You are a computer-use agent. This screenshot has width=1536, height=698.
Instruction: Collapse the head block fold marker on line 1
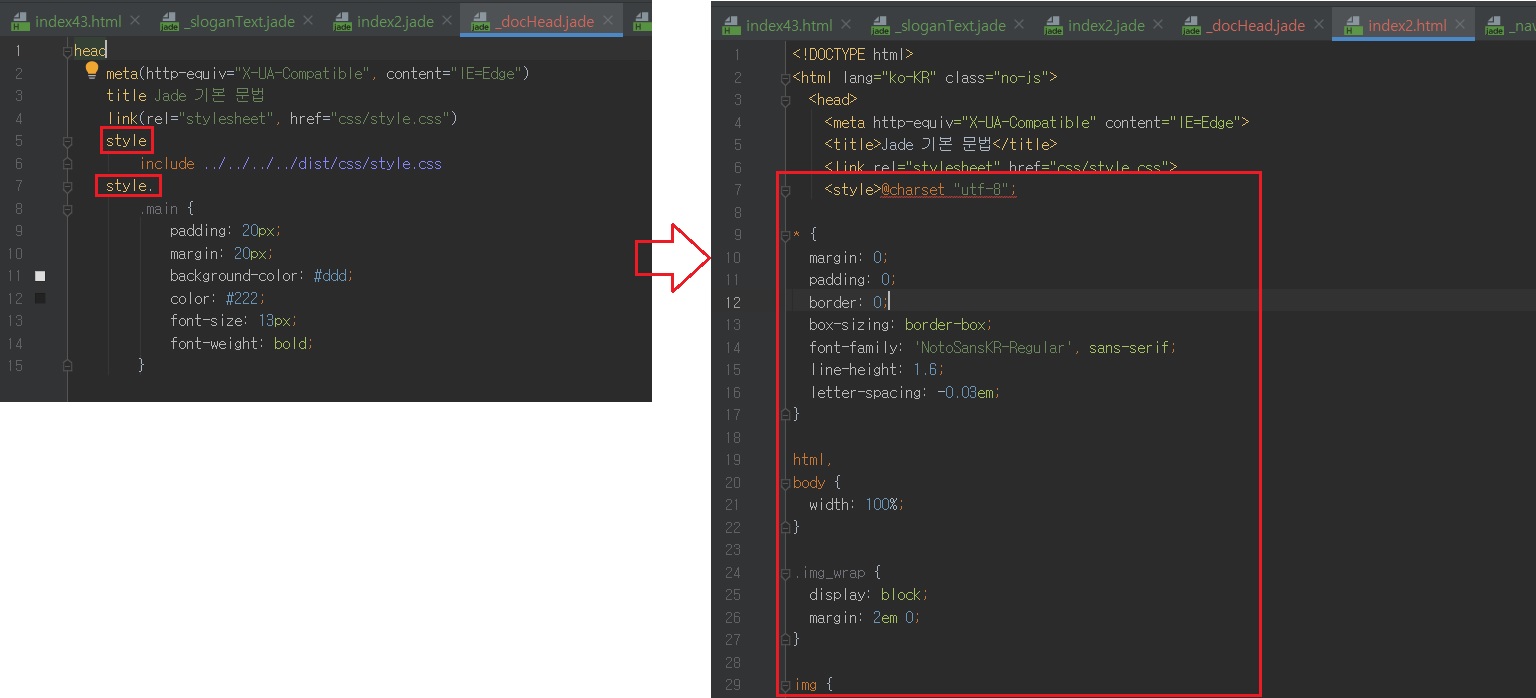[x=67, y=50]
